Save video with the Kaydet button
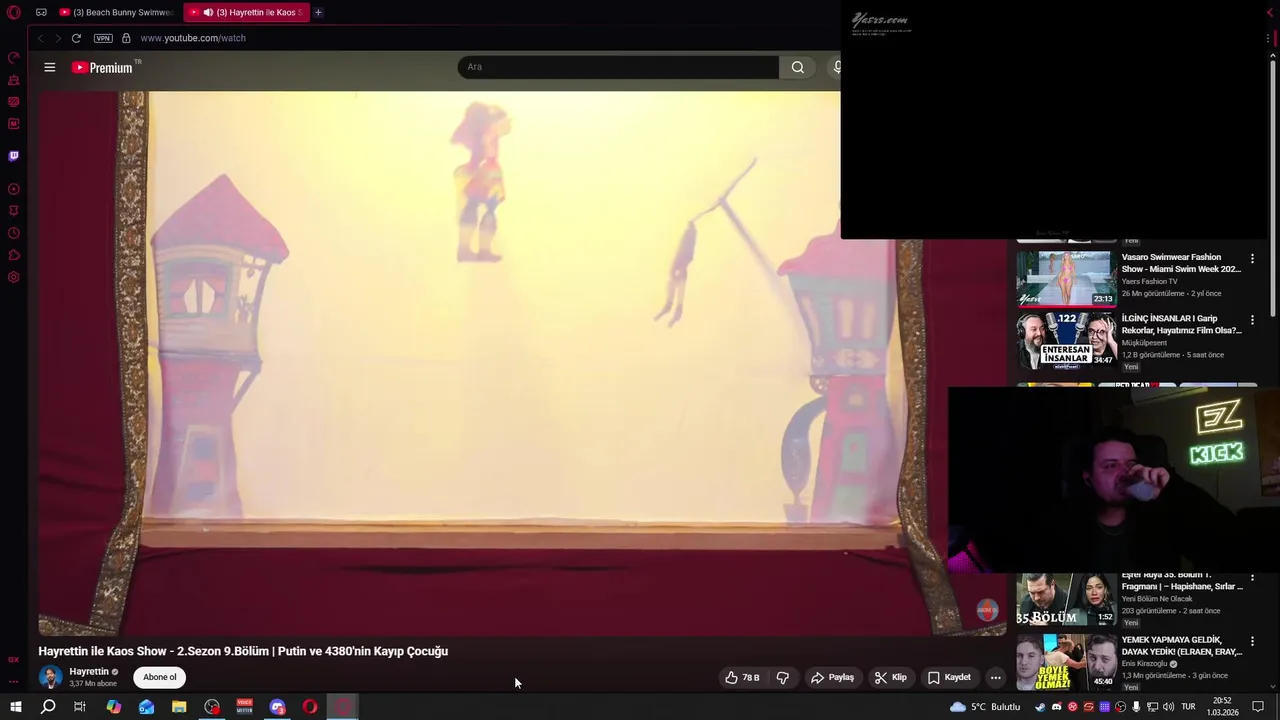Screen dimensions: 1280x720 coord(949,677)
